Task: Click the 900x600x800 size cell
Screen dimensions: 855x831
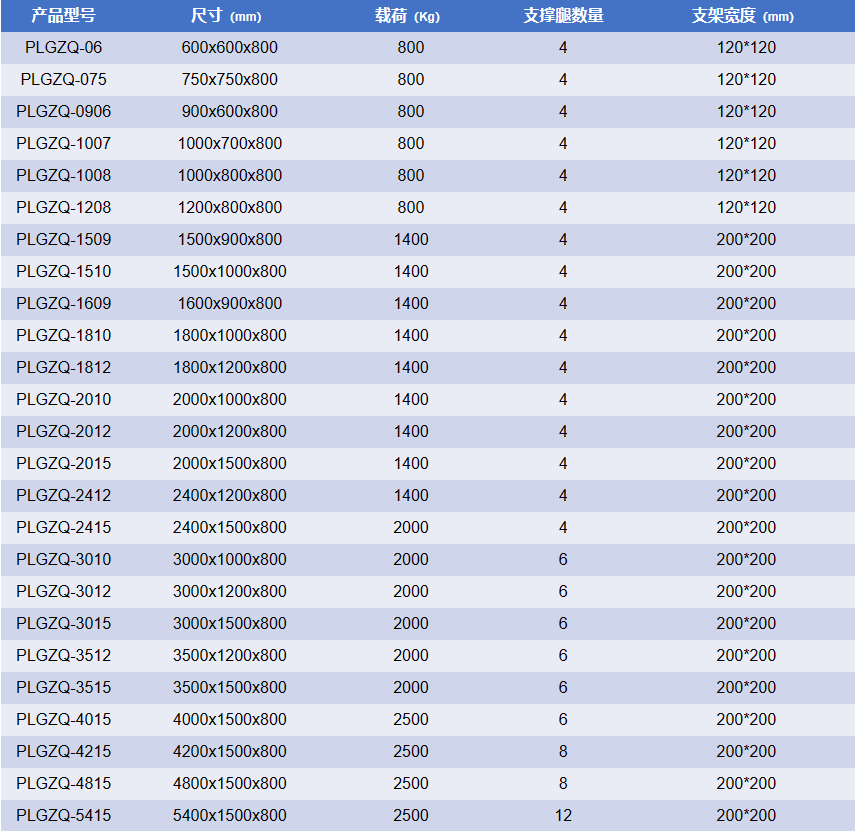Action: 230,111
